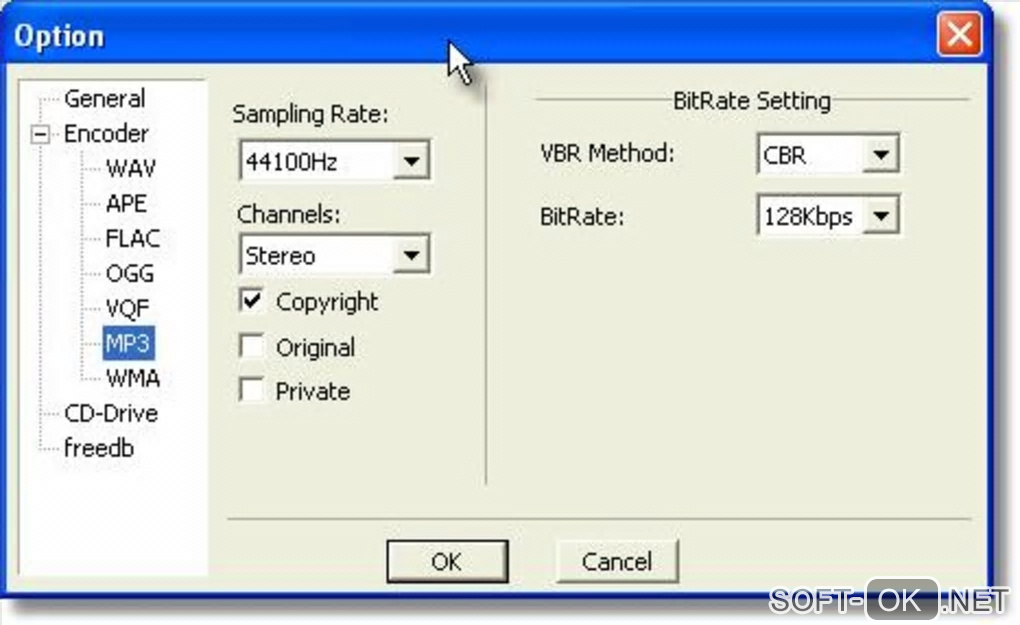
Task: Uncheck the Copyright checkbox
Action: click(x=252, y=301)
